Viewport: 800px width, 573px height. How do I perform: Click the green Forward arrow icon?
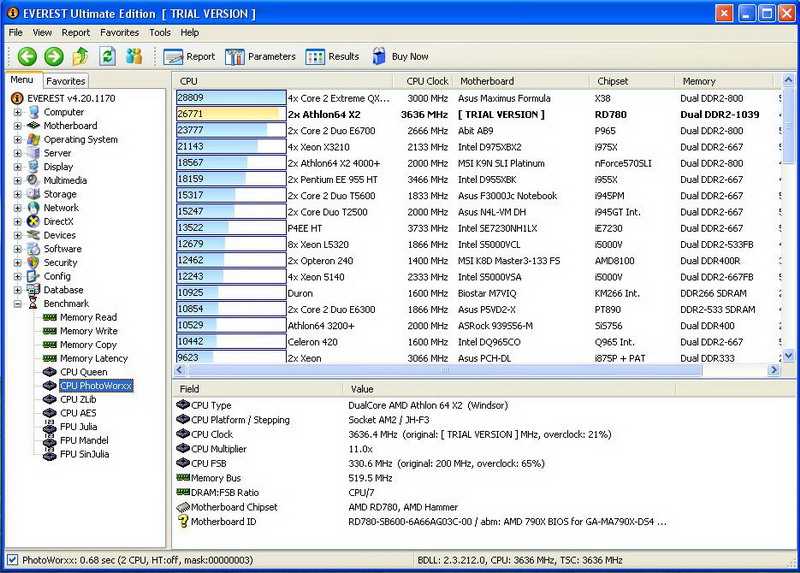click(54, 57)
